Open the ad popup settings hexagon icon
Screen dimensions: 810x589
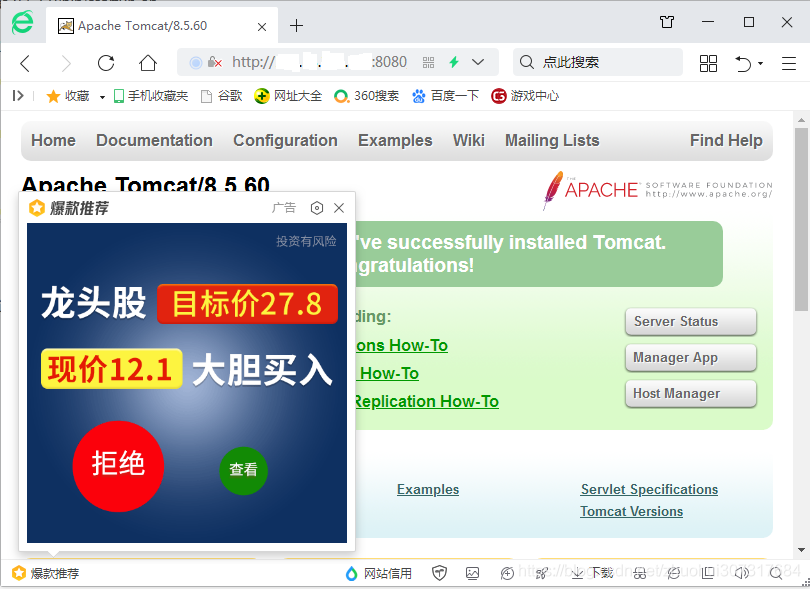(317, 208)
